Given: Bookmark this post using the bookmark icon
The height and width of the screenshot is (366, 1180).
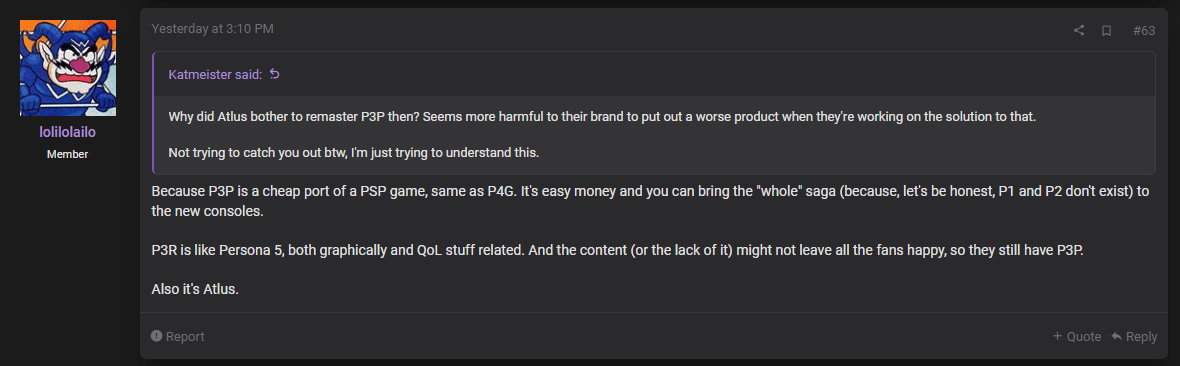Looking at the screenshot, I should point(1106,30).
